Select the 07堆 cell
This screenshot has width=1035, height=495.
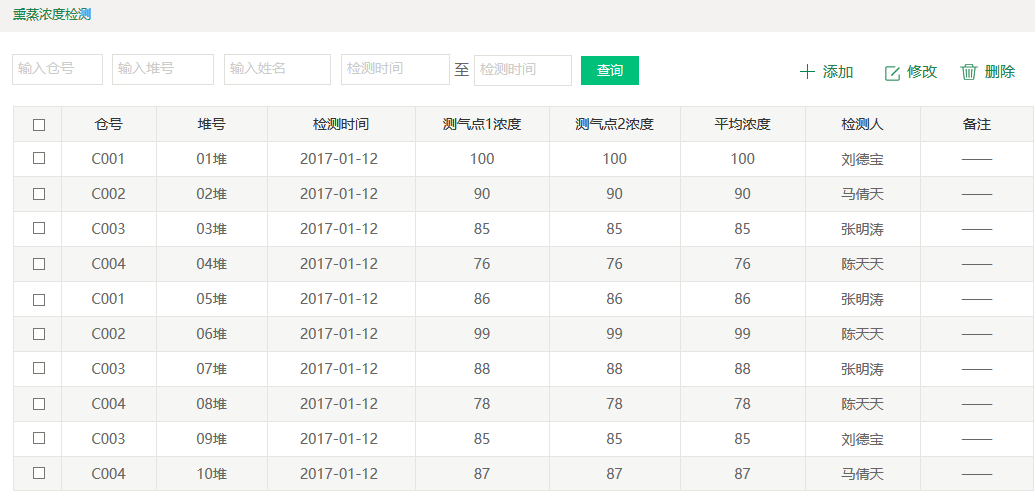(x=212, y=369)
